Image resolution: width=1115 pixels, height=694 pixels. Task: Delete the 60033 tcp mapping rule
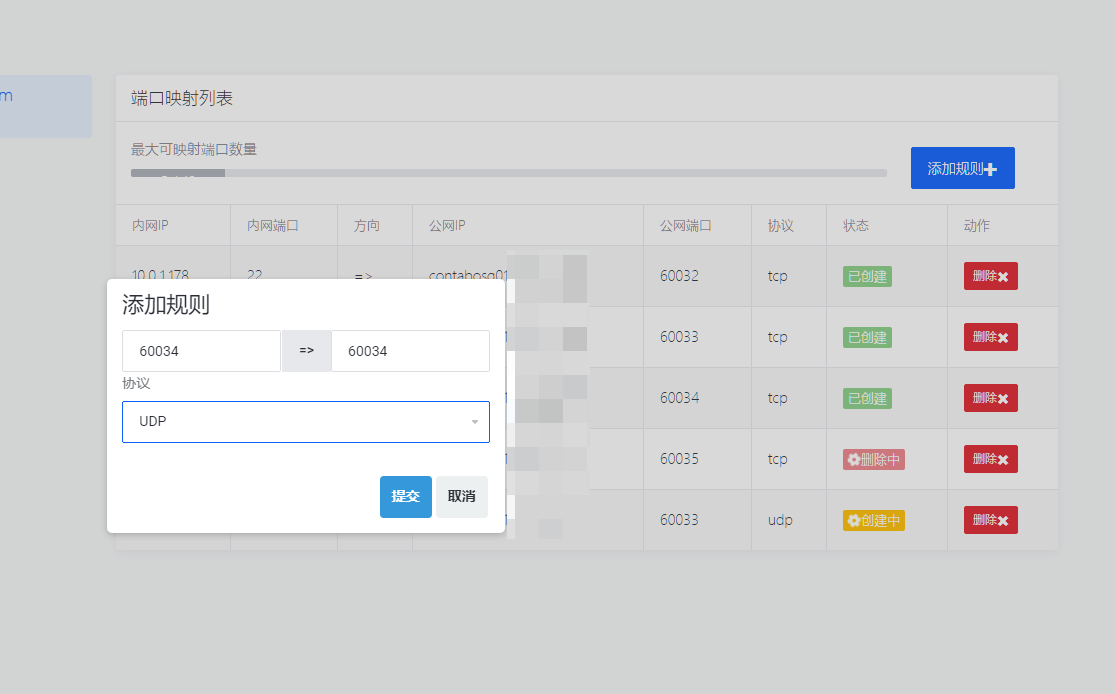pos(991,337)
